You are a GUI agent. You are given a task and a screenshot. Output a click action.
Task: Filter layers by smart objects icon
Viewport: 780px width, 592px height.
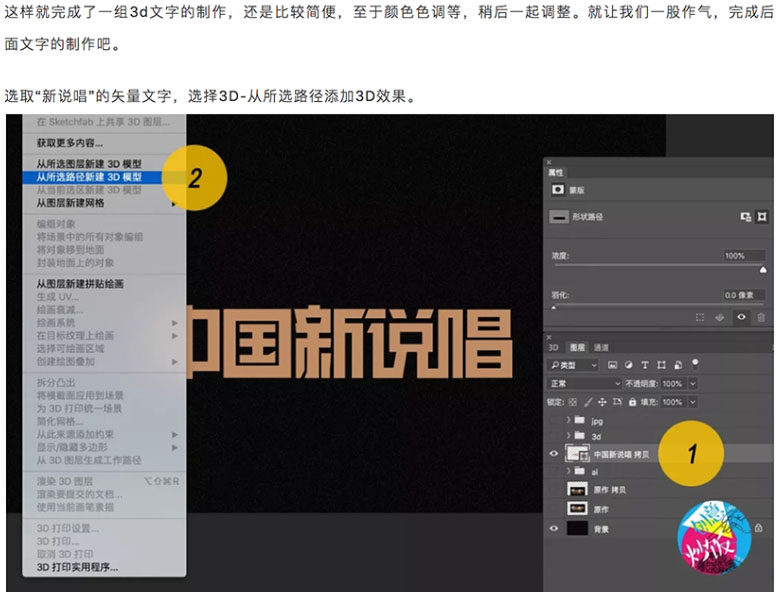point(678,365)
